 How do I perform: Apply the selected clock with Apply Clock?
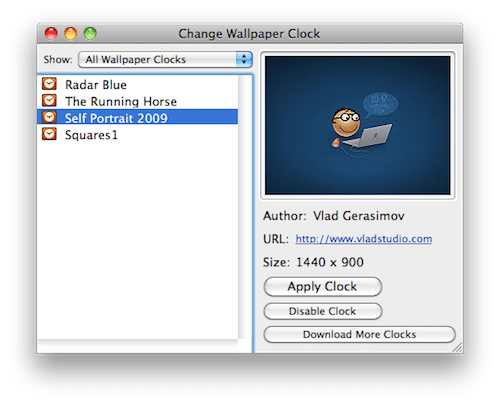[x=322, y=286]
